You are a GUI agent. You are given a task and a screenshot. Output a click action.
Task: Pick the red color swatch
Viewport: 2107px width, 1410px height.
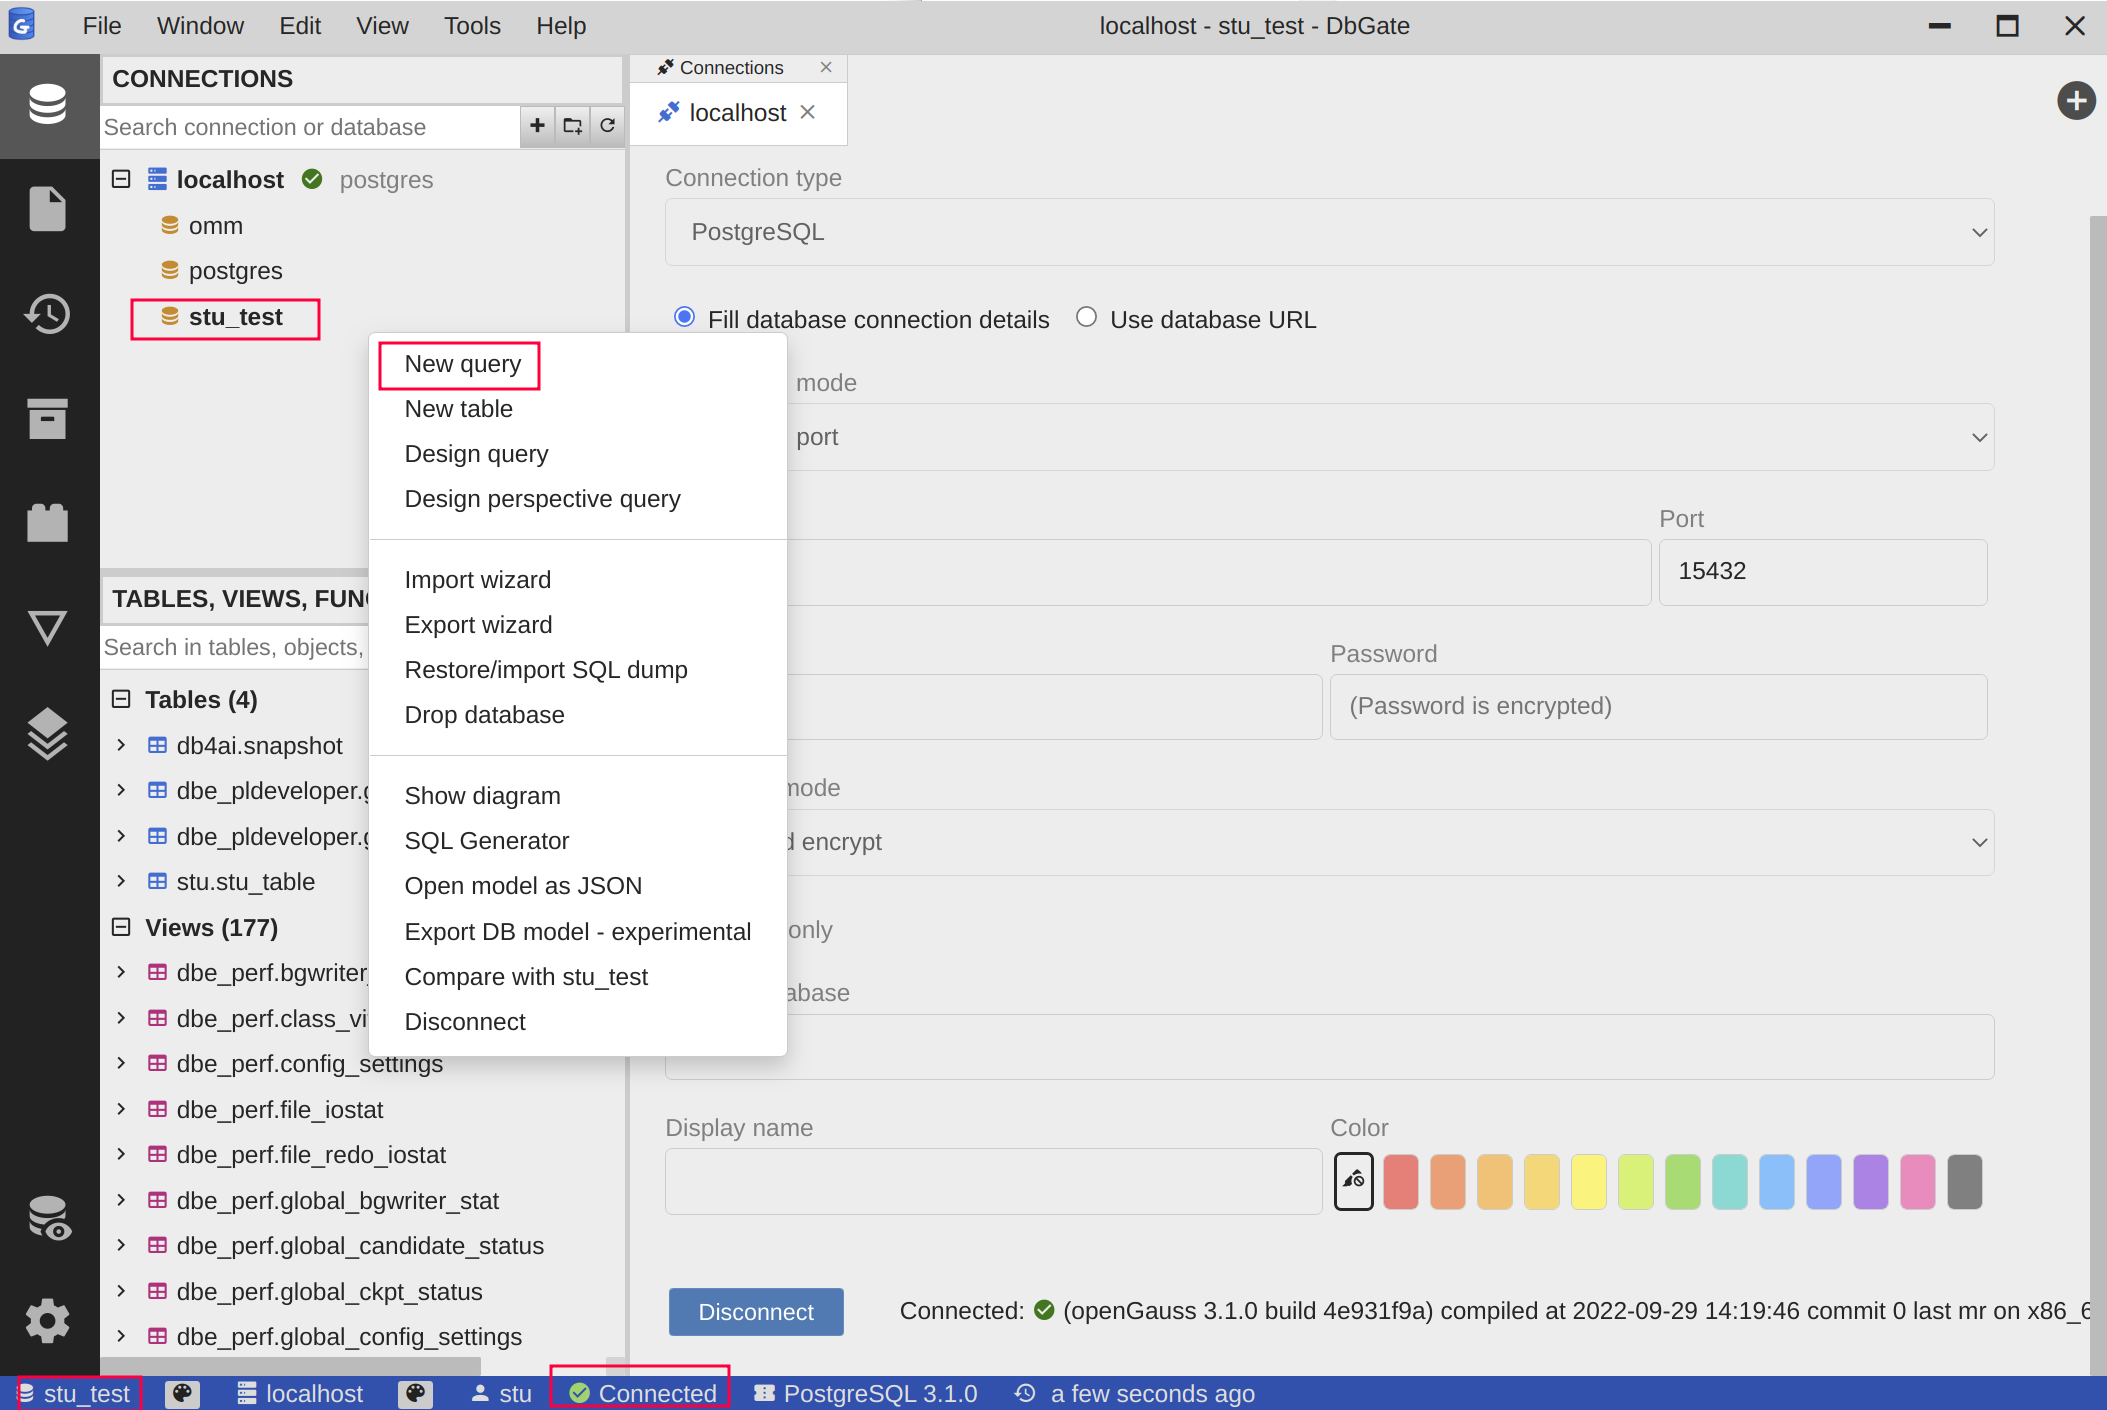coord(1401,1181)
